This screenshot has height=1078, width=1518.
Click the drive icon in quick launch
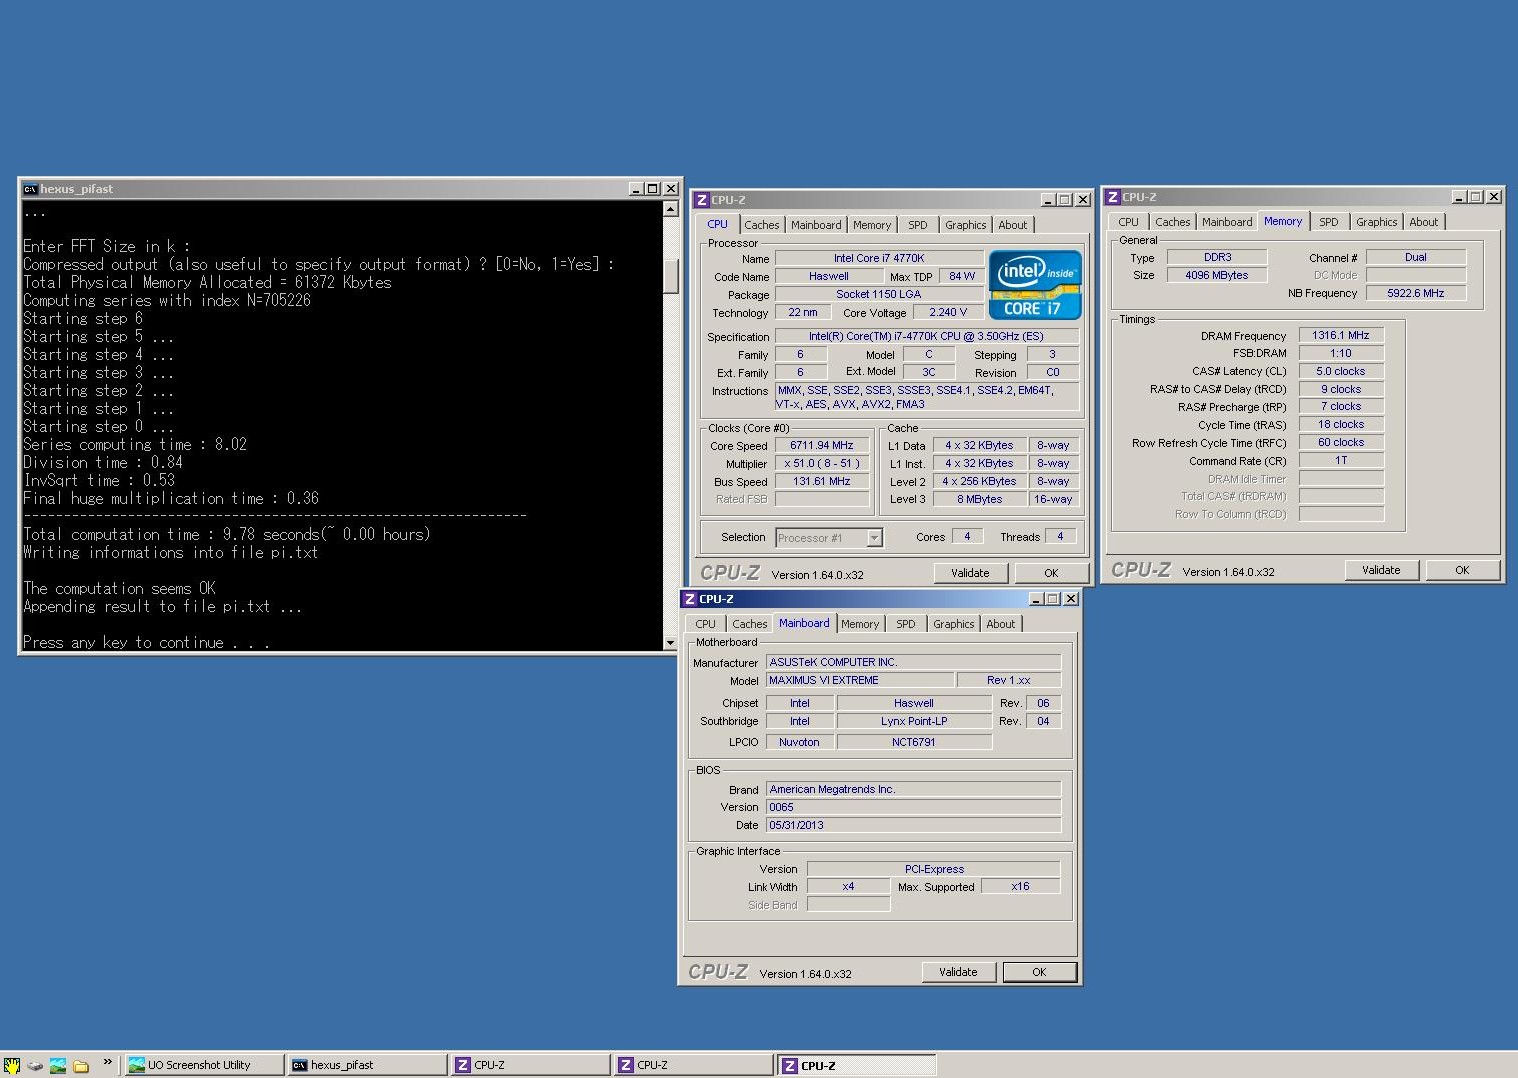tap(35, 1065)
